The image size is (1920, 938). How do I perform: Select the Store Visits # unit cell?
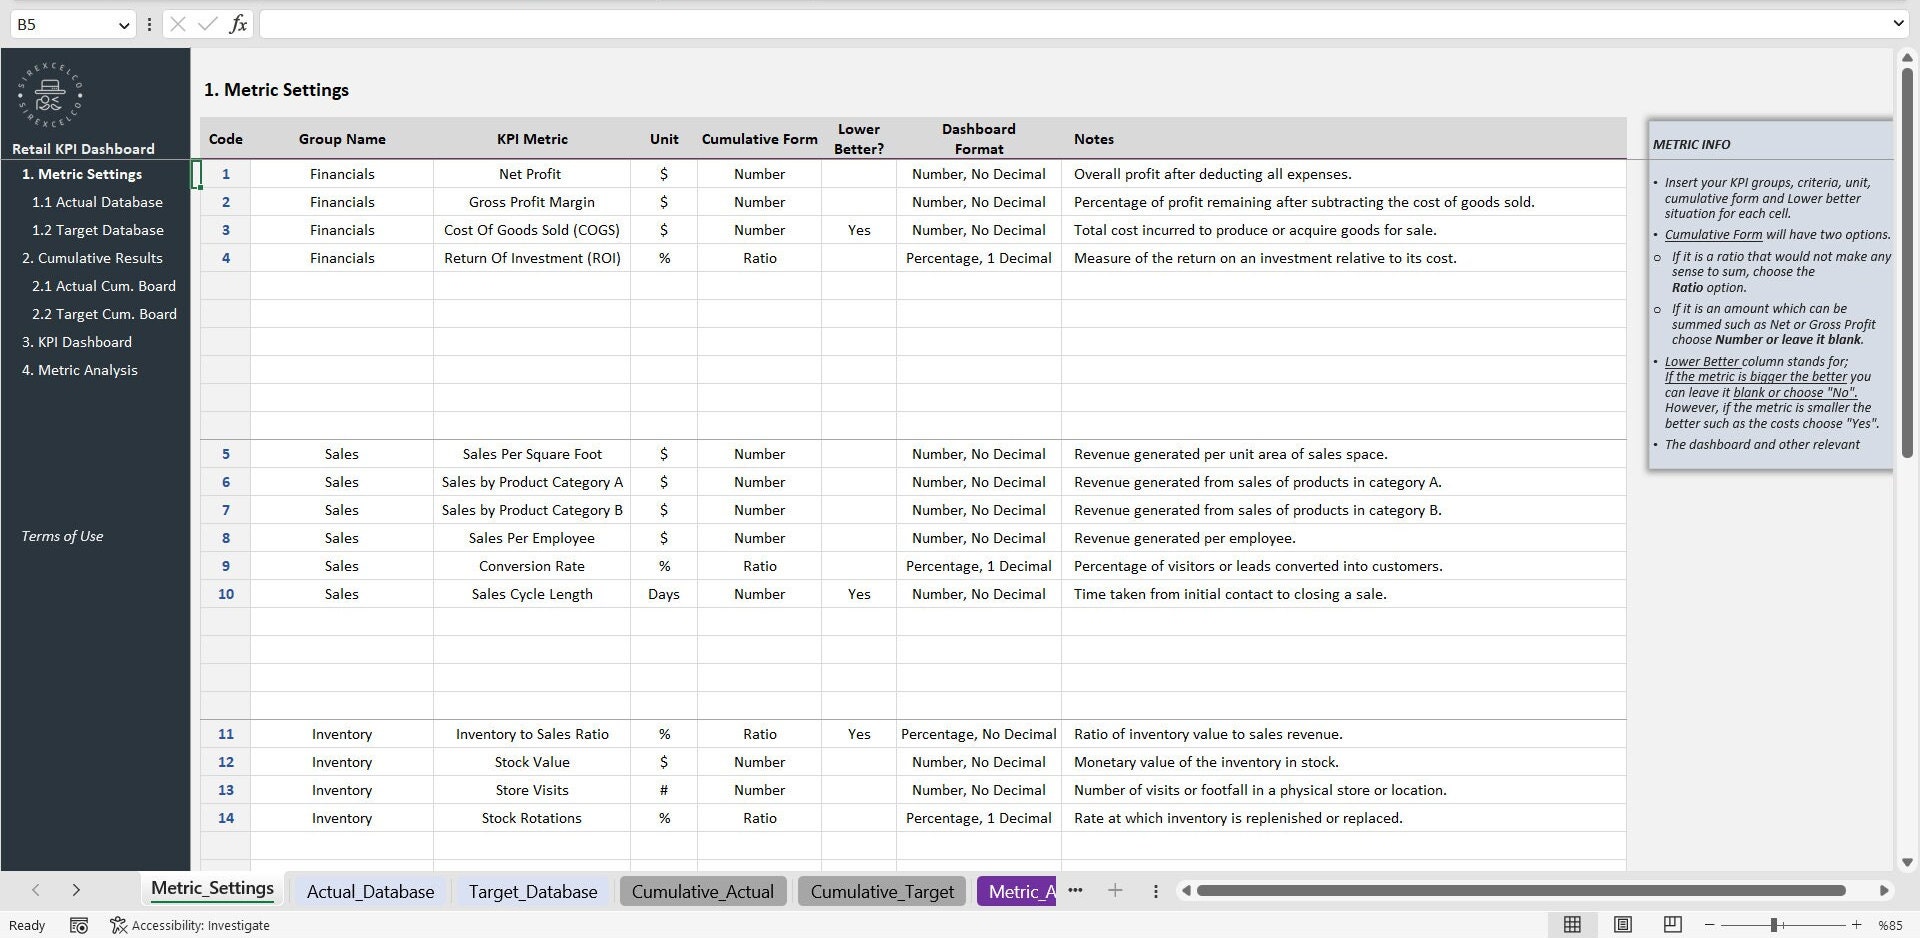pyautogui.click(x=663, y=790)
